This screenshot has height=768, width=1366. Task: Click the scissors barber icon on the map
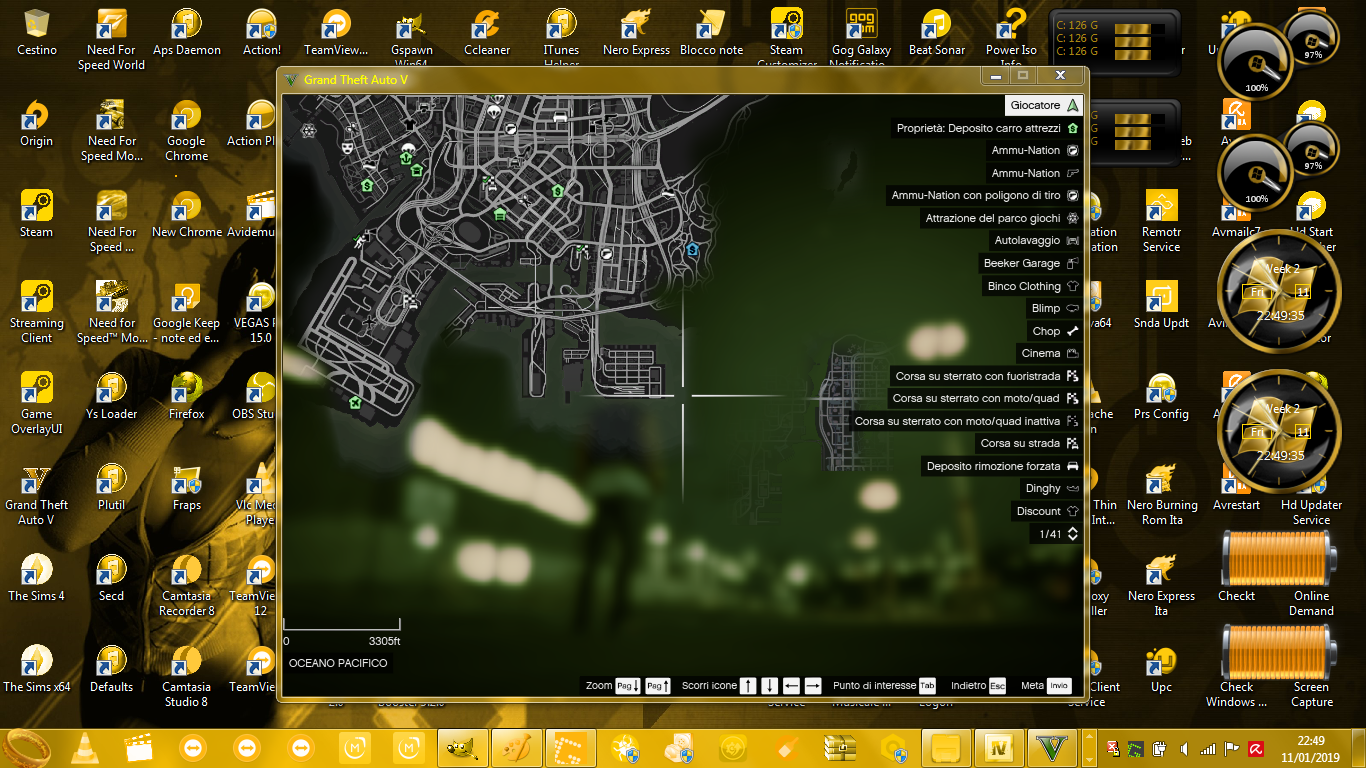(x=524, y=200)
